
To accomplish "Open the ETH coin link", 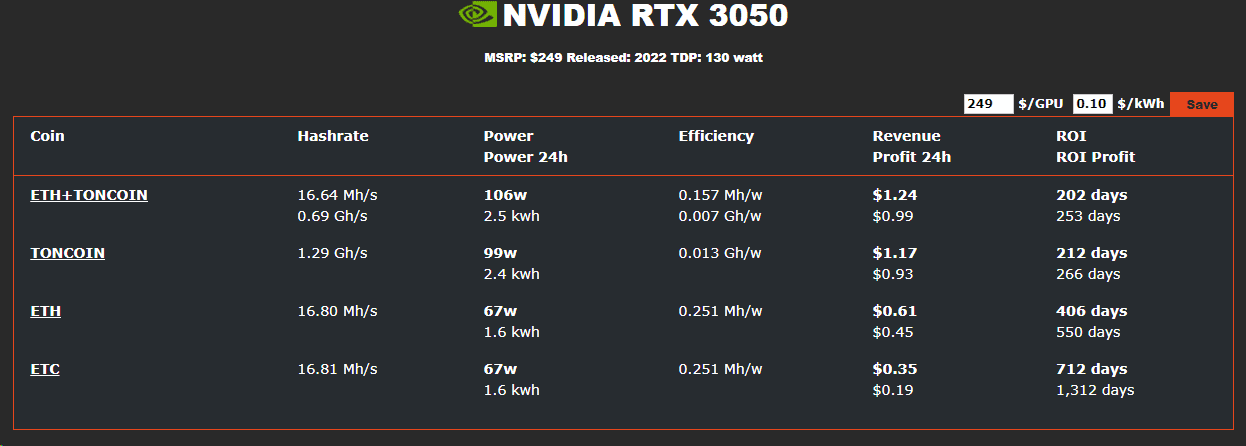I will coord(45,311).
